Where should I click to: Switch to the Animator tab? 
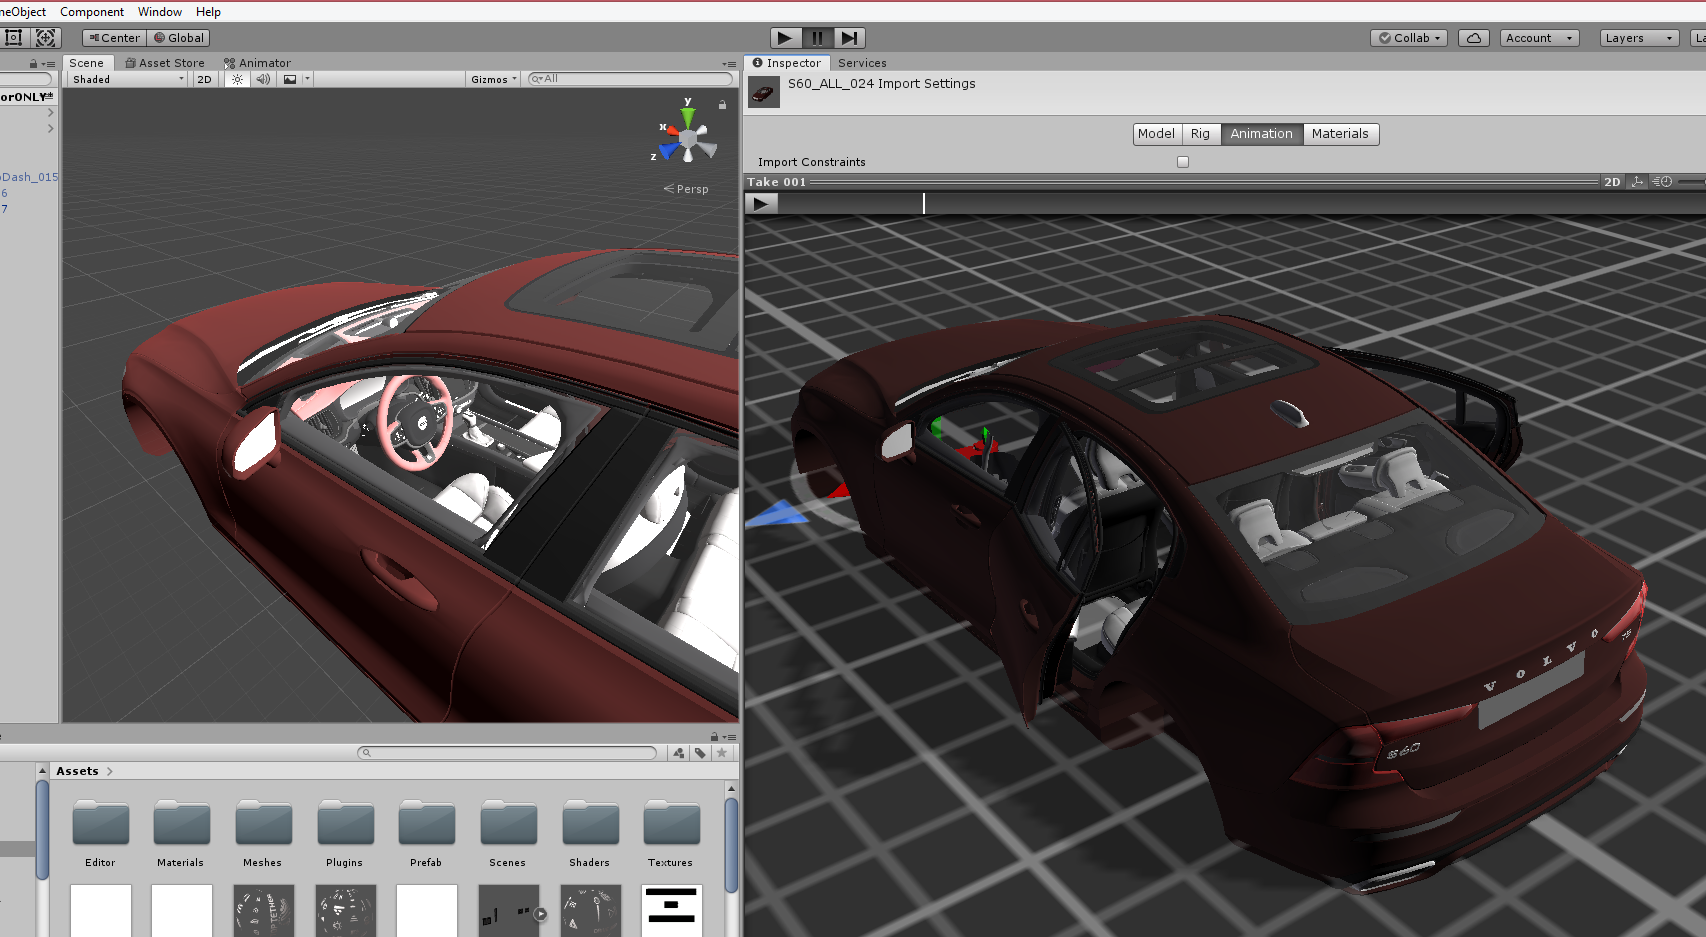click(x=257, y=63)
